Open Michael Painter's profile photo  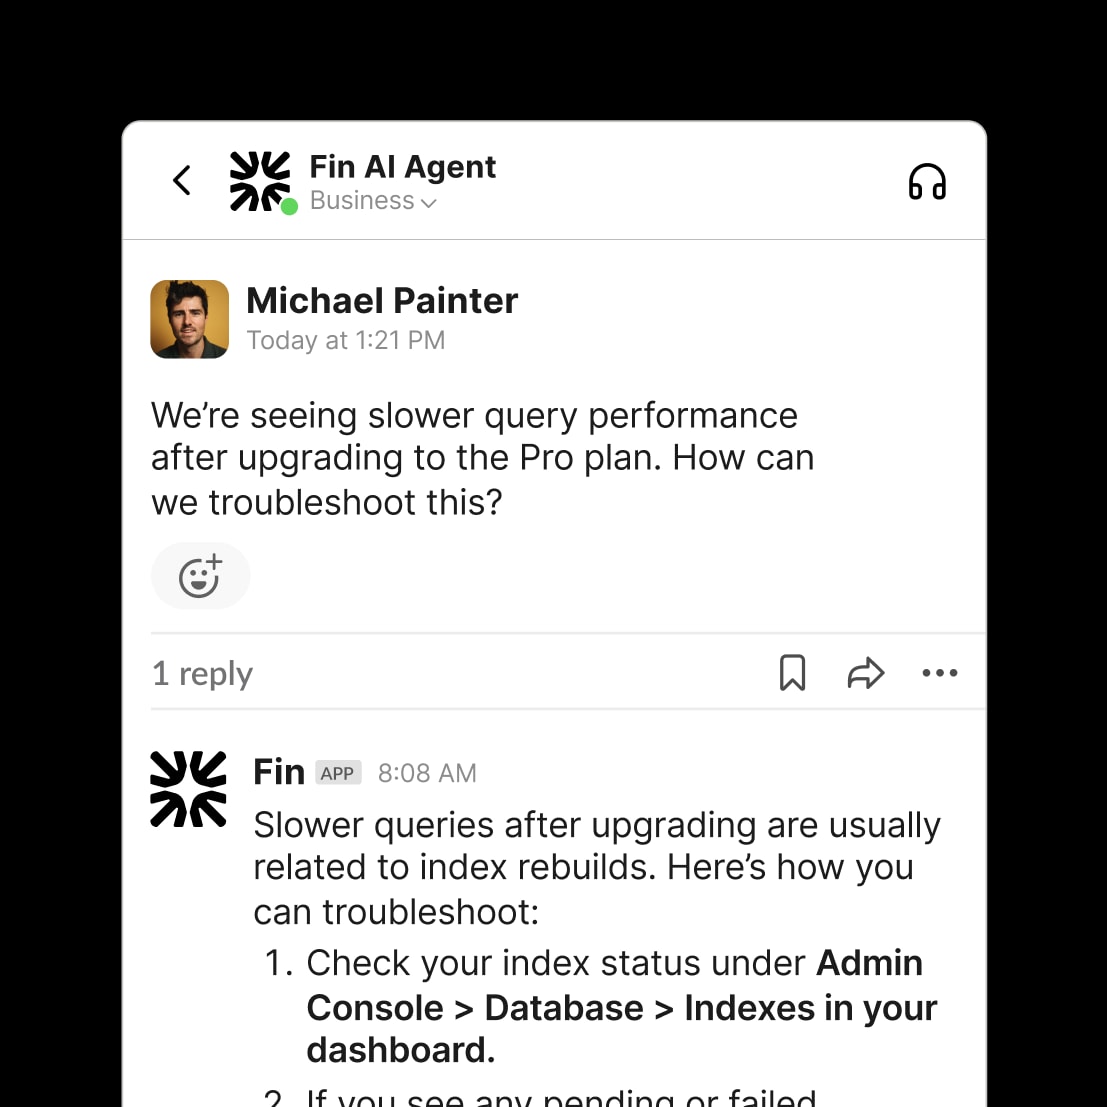(189, 319)
